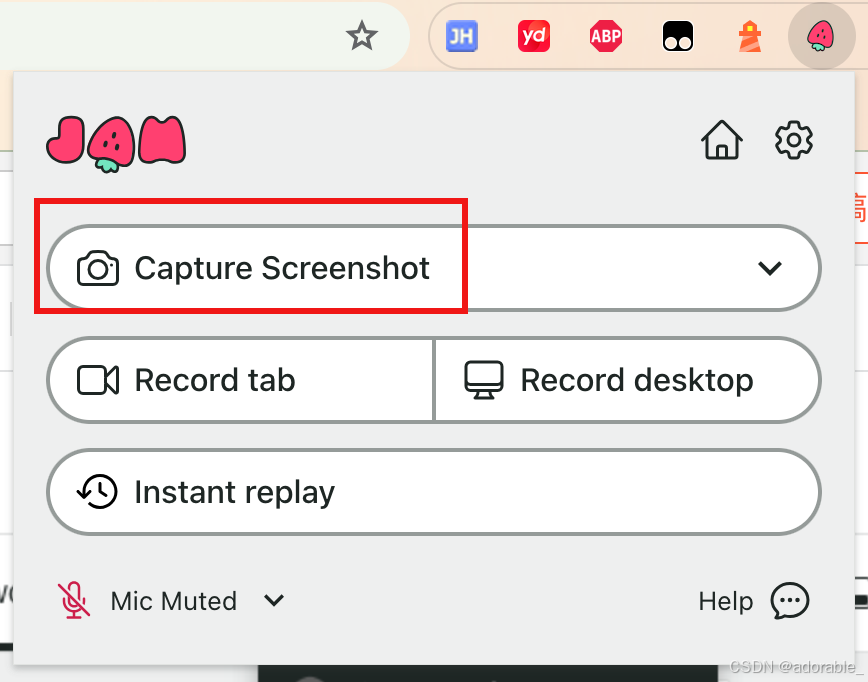This screenshot has width=868, height=682.
Task: Click the Mic Muted label
Action: (174, 601)
